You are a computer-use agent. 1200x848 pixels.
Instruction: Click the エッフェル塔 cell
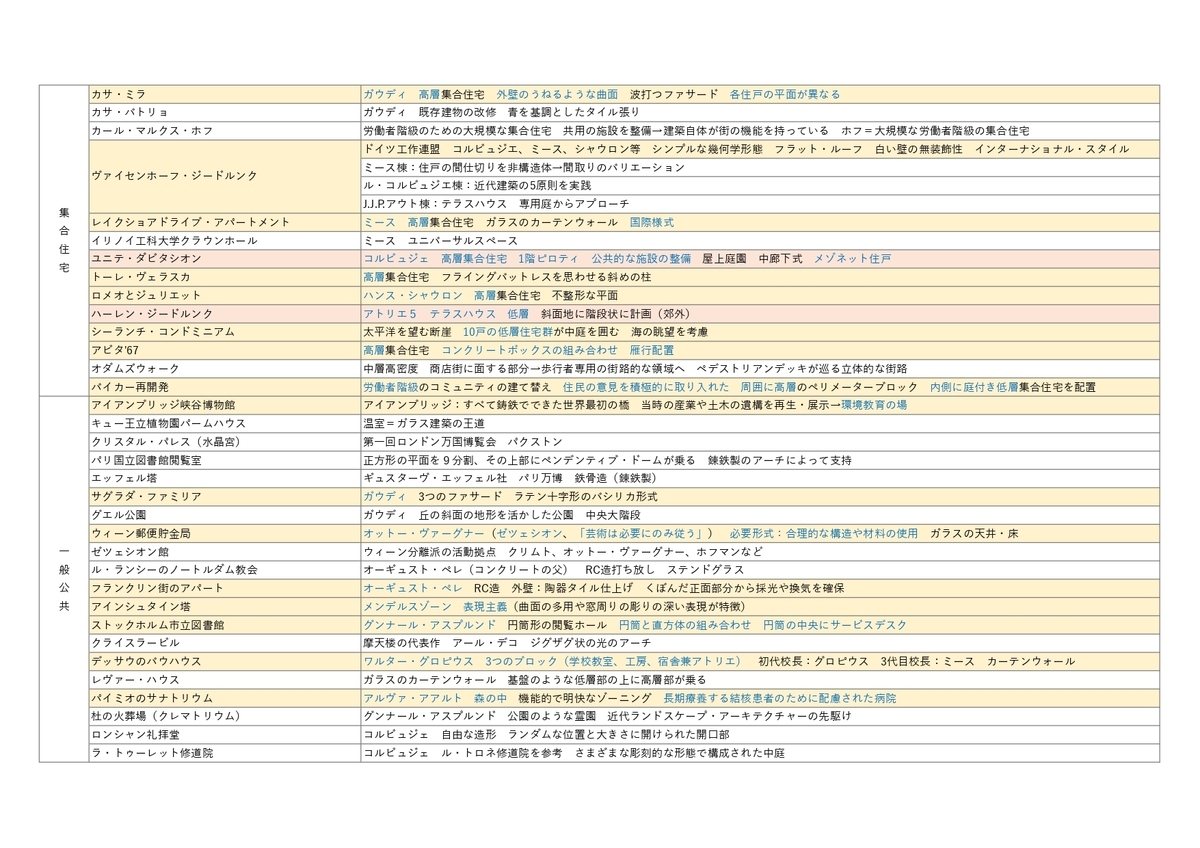pyautogui.click(x=224, y=478)
